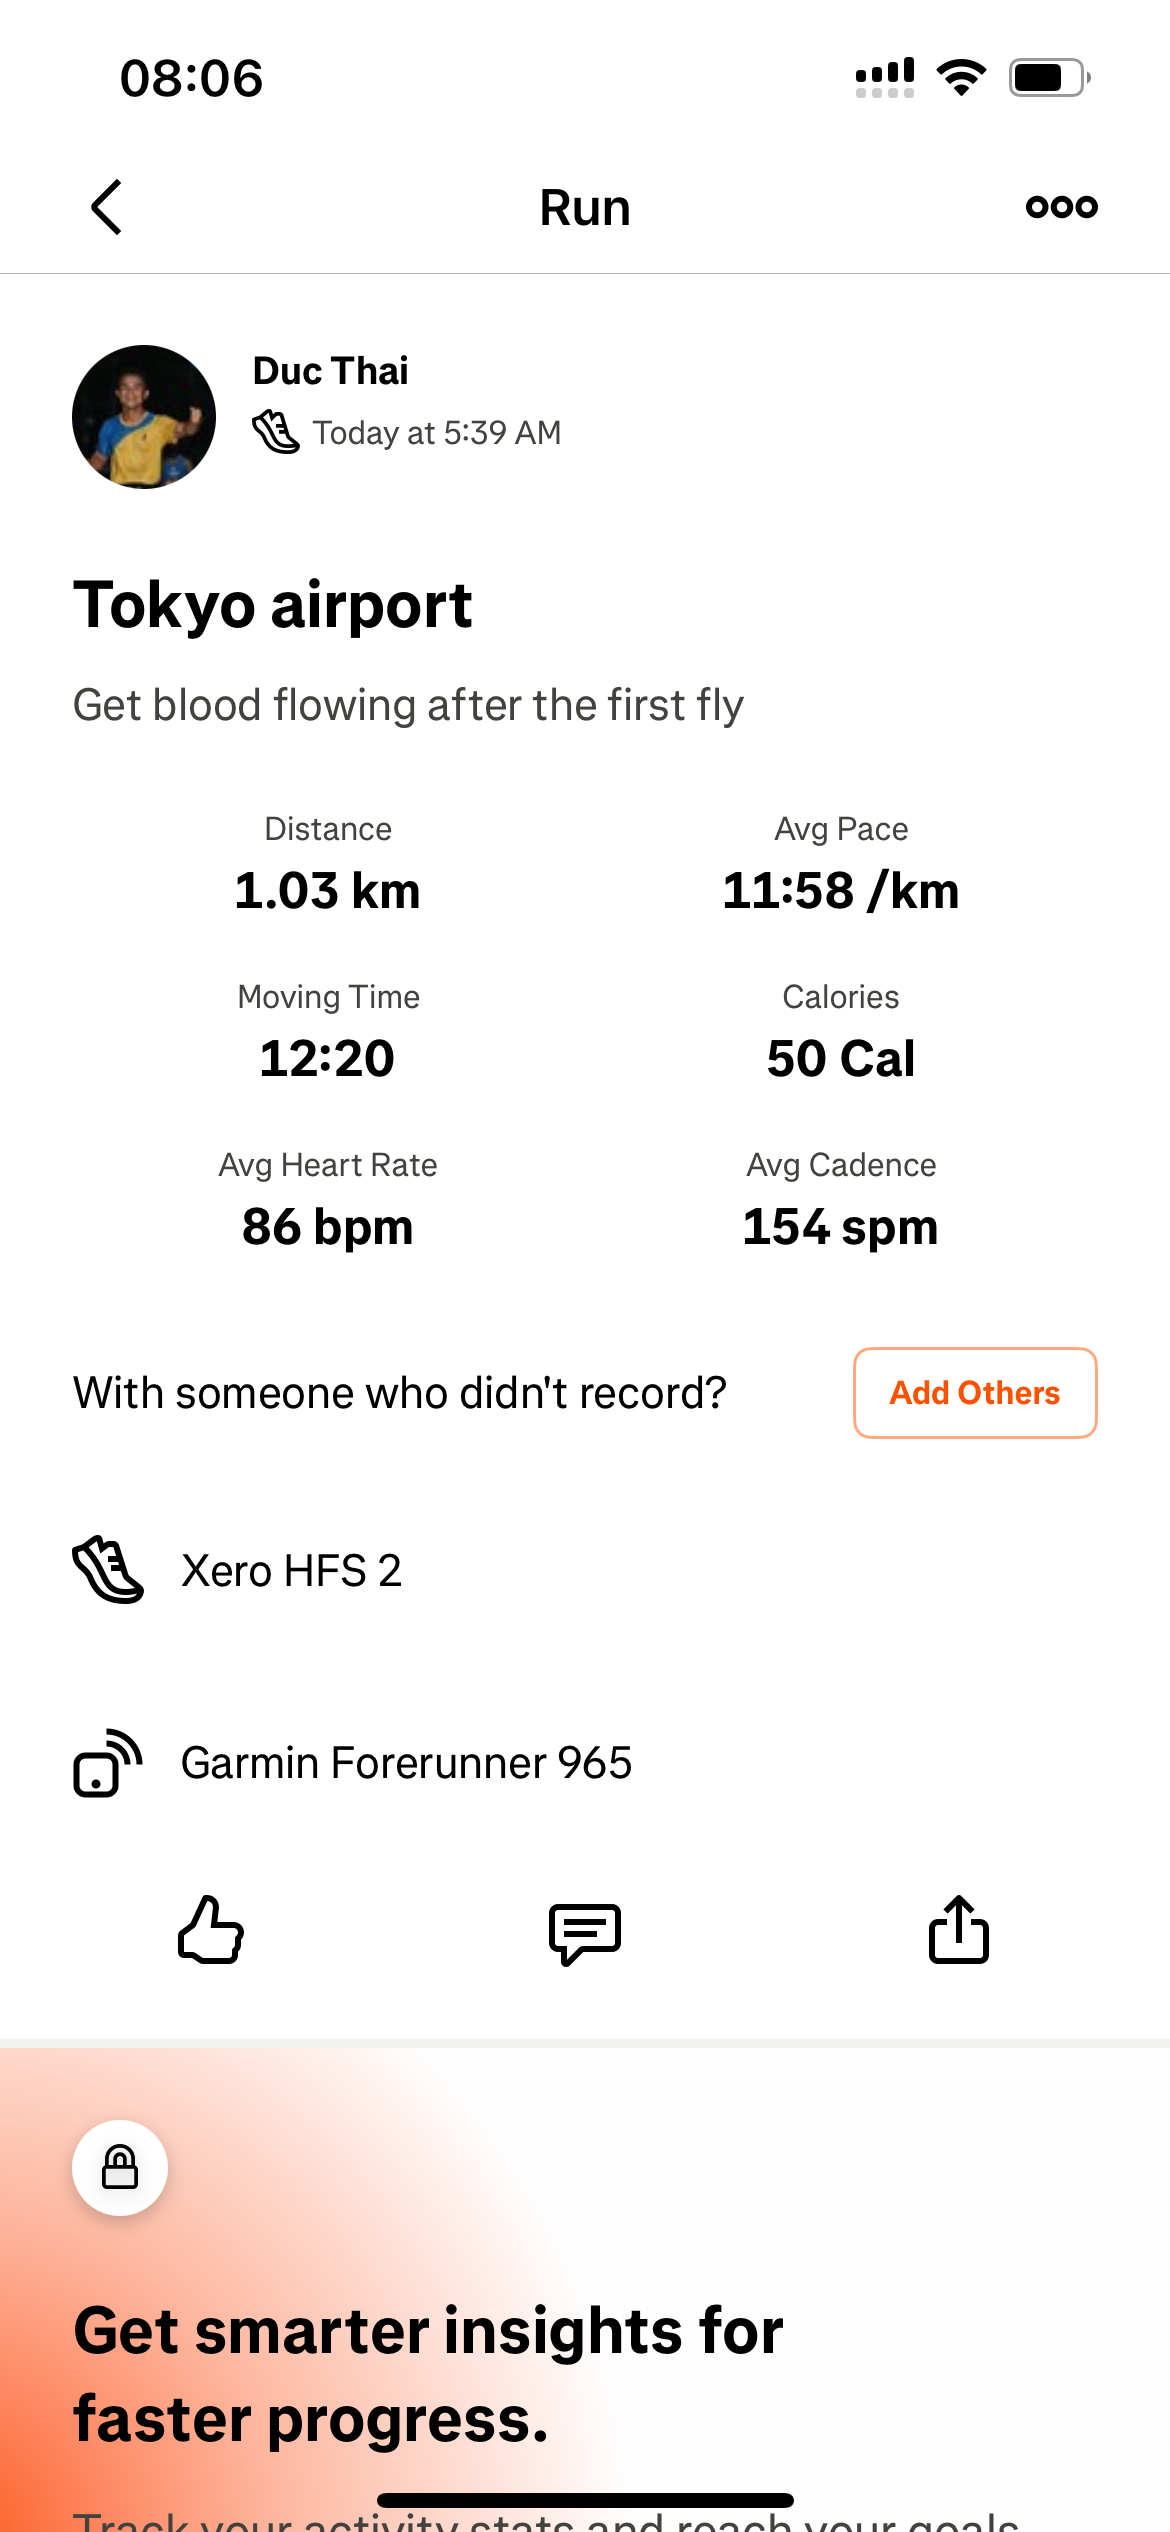The width and height of the screenshot is (1170, 2532).
Task: Tap the running shoe icon next to the date
Action: click(275, 432)
